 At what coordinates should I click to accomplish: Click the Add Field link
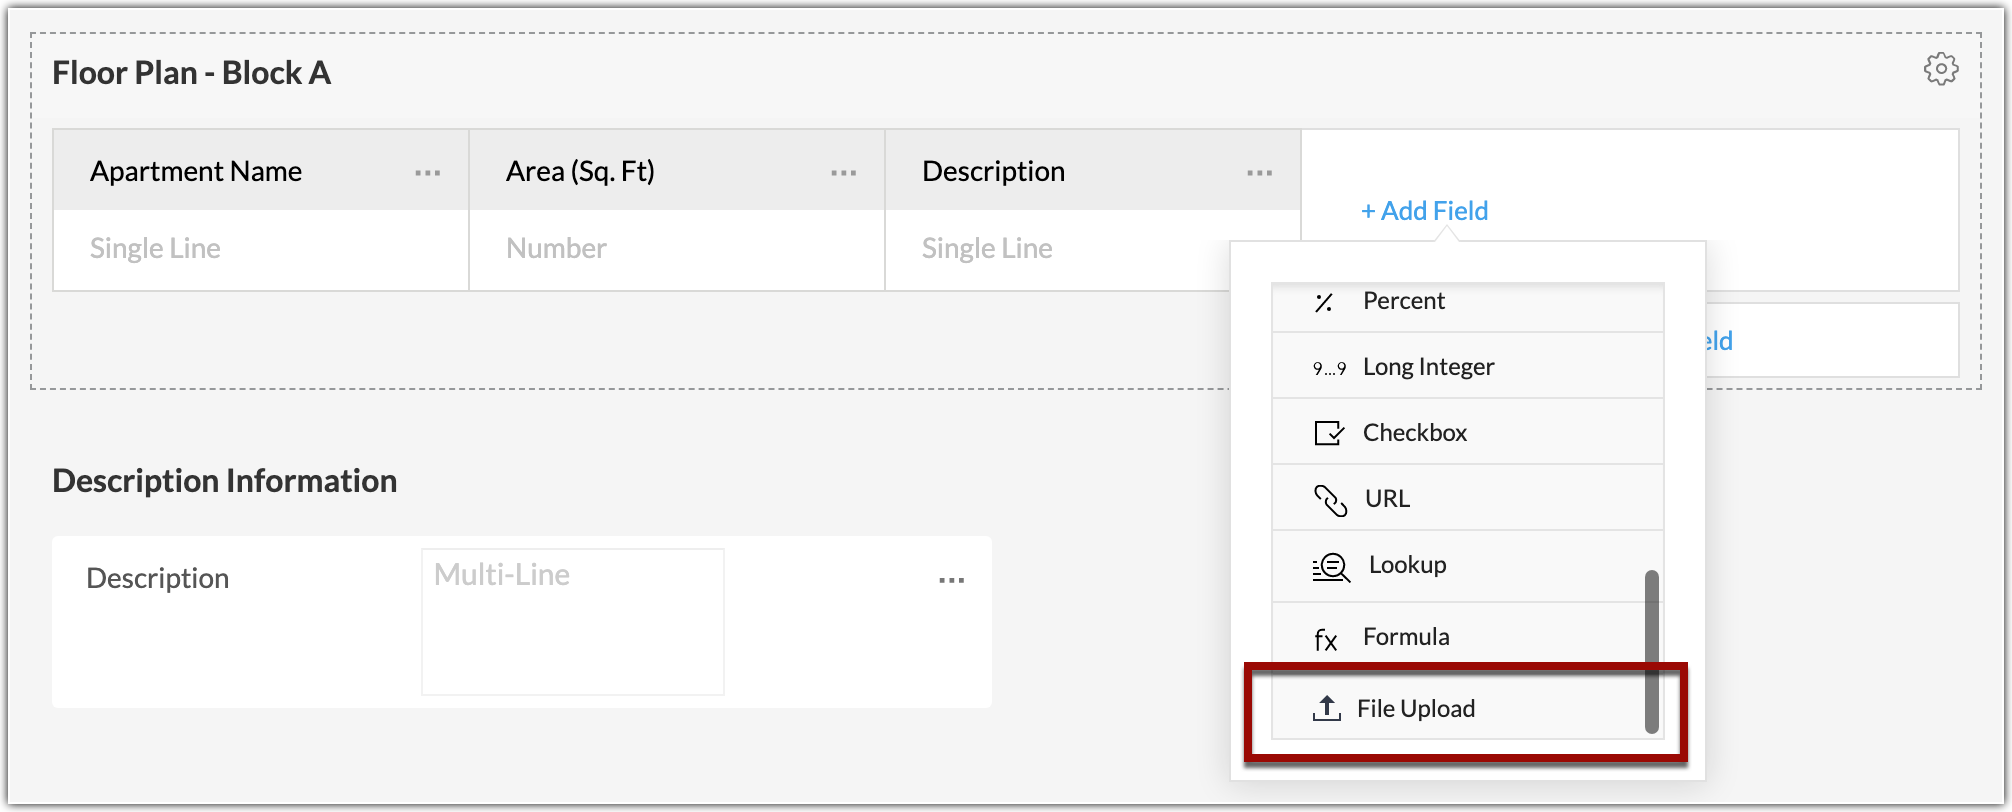coord(1423,210)
